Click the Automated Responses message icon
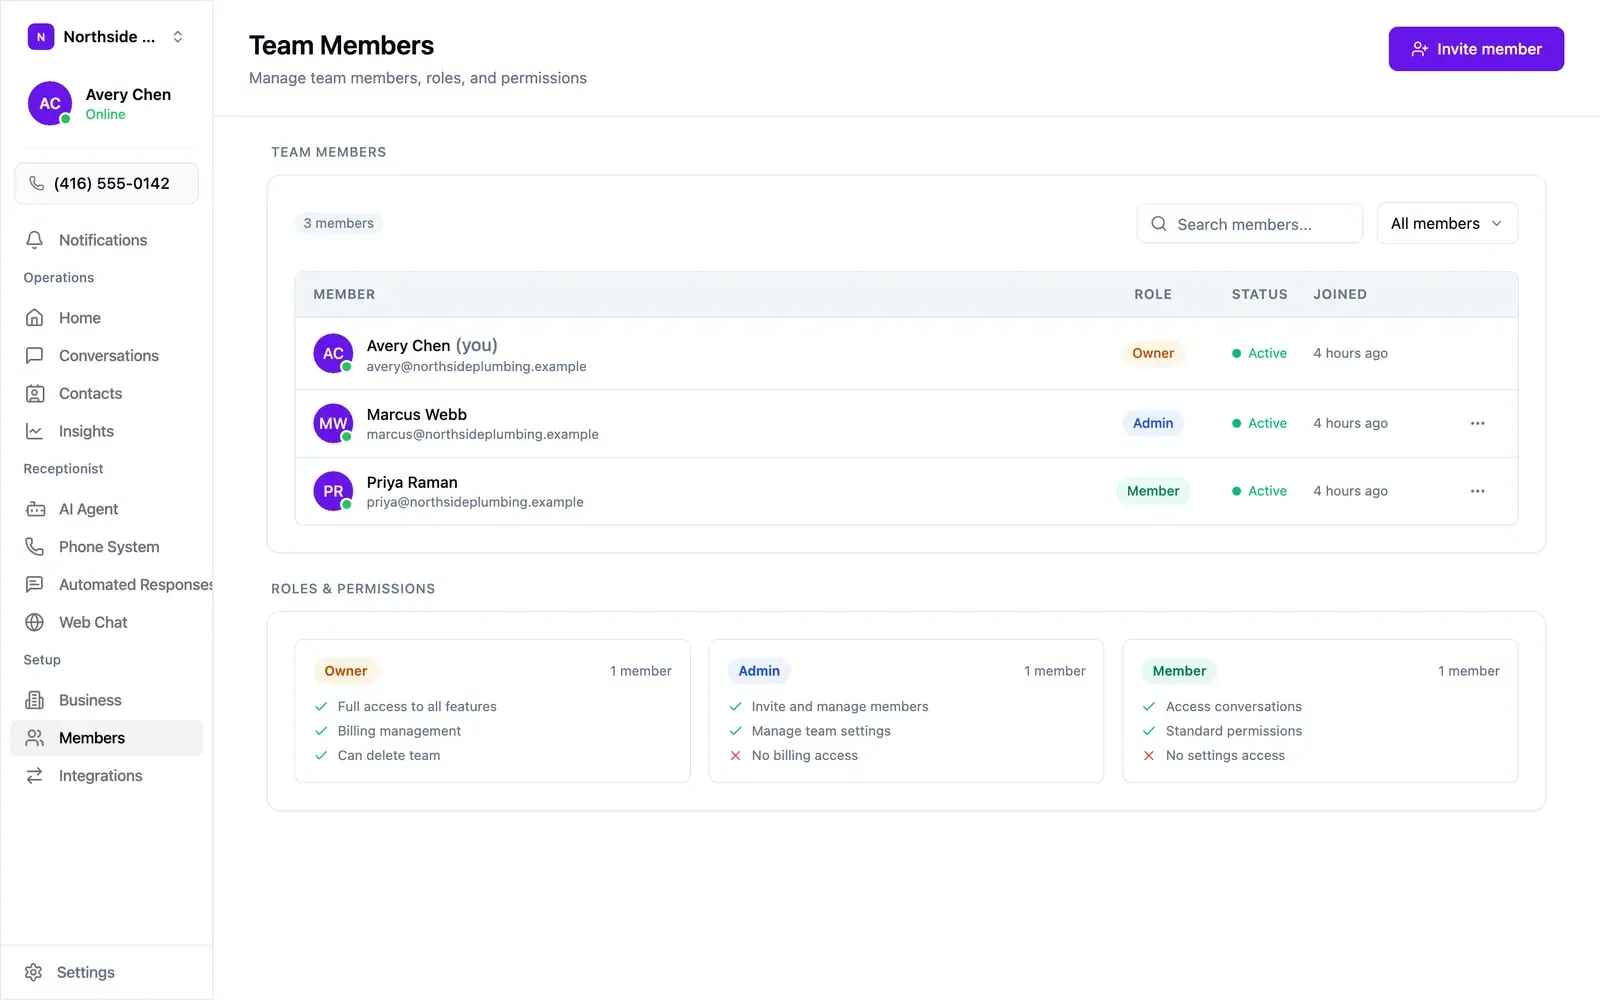The height and width of the screenshot is (1000, 1600). tap(34, 585)
